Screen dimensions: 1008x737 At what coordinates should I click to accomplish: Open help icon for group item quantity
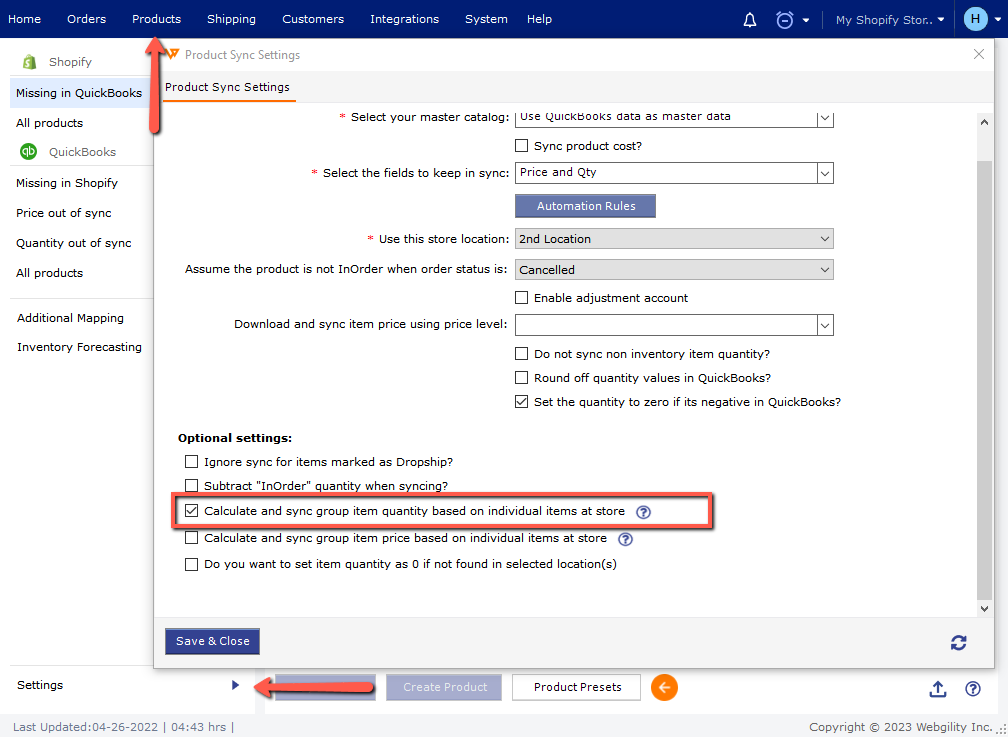(643, 512)
